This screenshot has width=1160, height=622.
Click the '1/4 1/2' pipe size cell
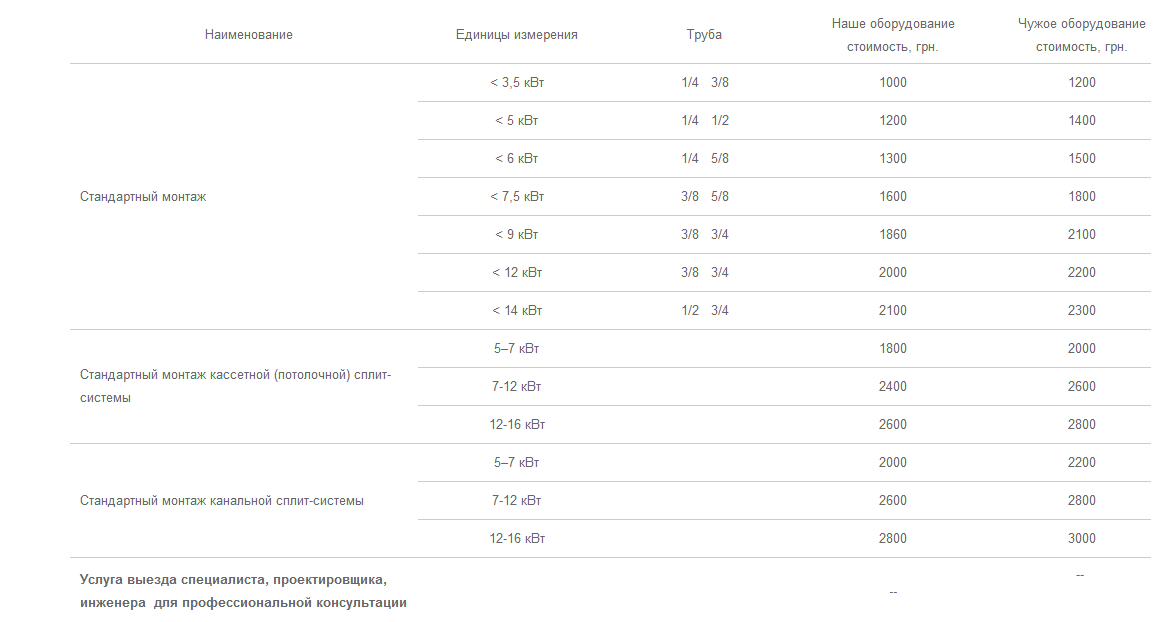point(704,121)
